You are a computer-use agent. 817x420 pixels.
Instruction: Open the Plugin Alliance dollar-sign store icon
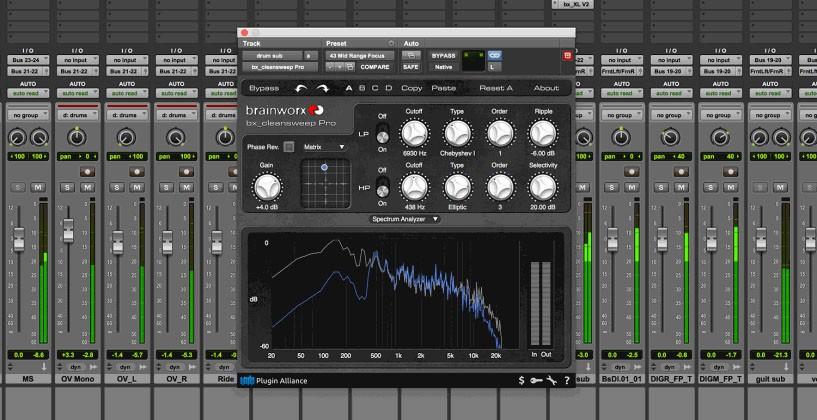(x=521, y=381)
